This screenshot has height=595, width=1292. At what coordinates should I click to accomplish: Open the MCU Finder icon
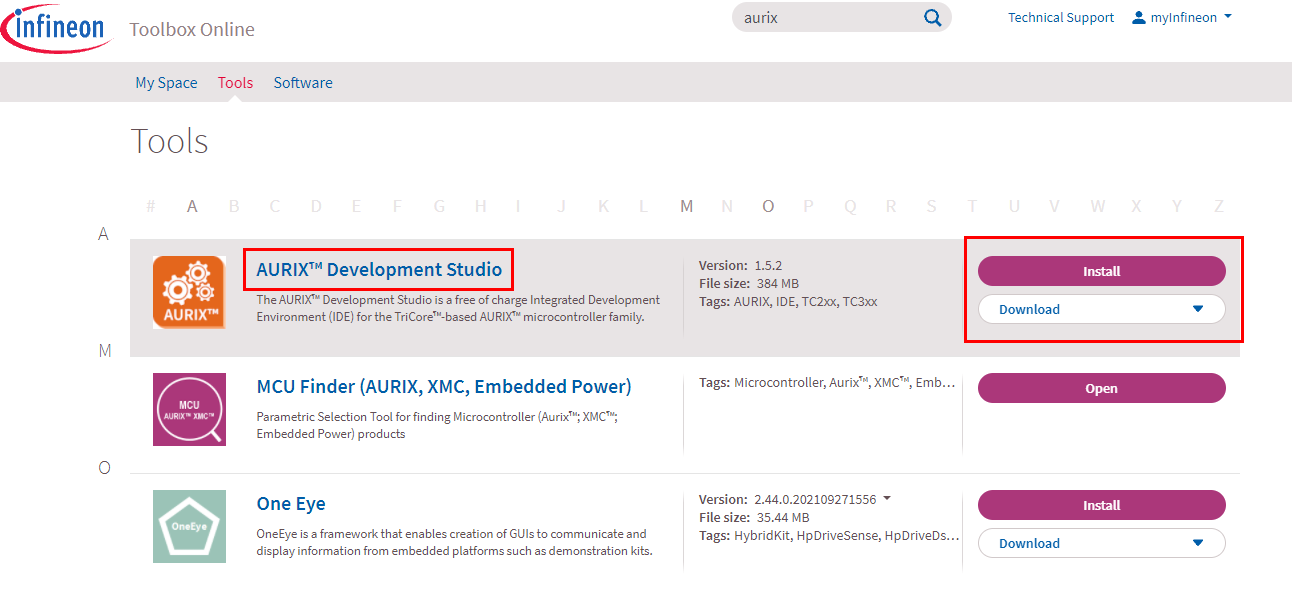[x=189, y=409]
